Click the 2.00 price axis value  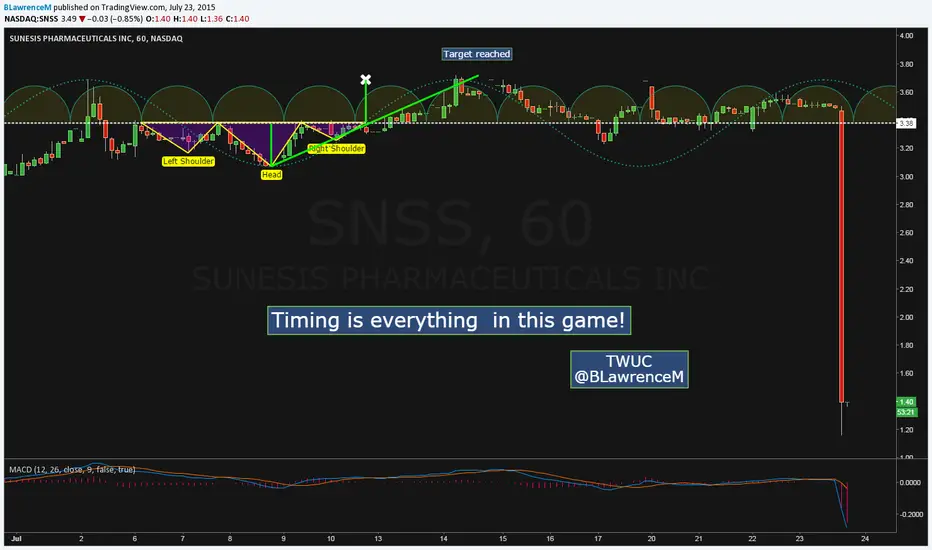[906, 317]
